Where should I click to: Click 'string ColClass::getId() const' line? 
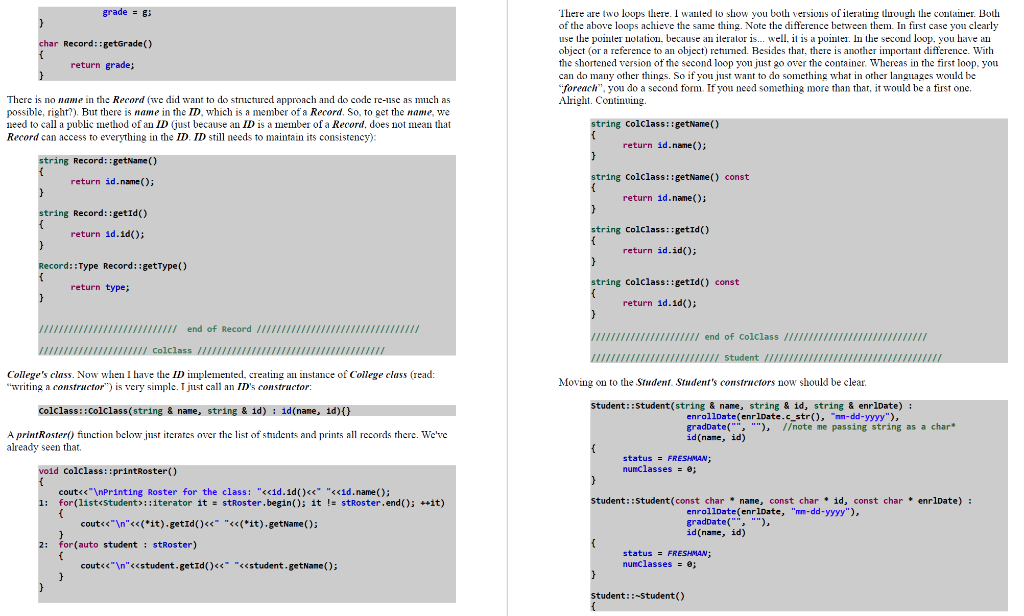pos(665,282)
